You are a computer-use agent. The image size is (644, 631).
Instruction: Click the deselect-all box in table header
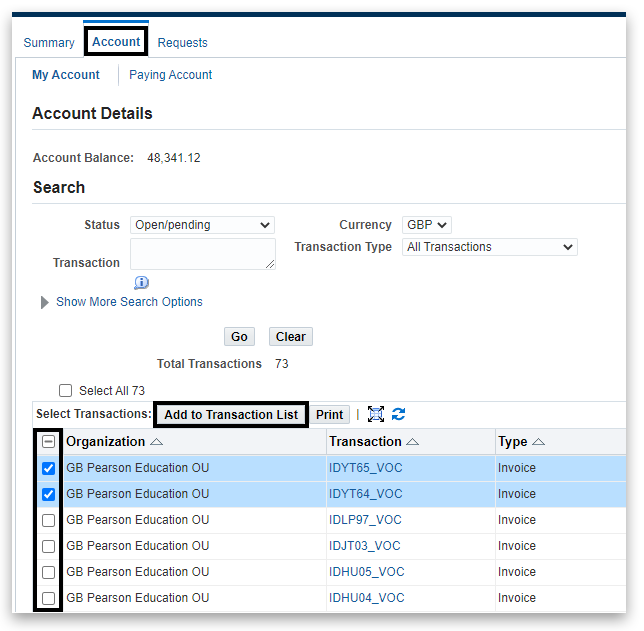click(x=48, y=442)
